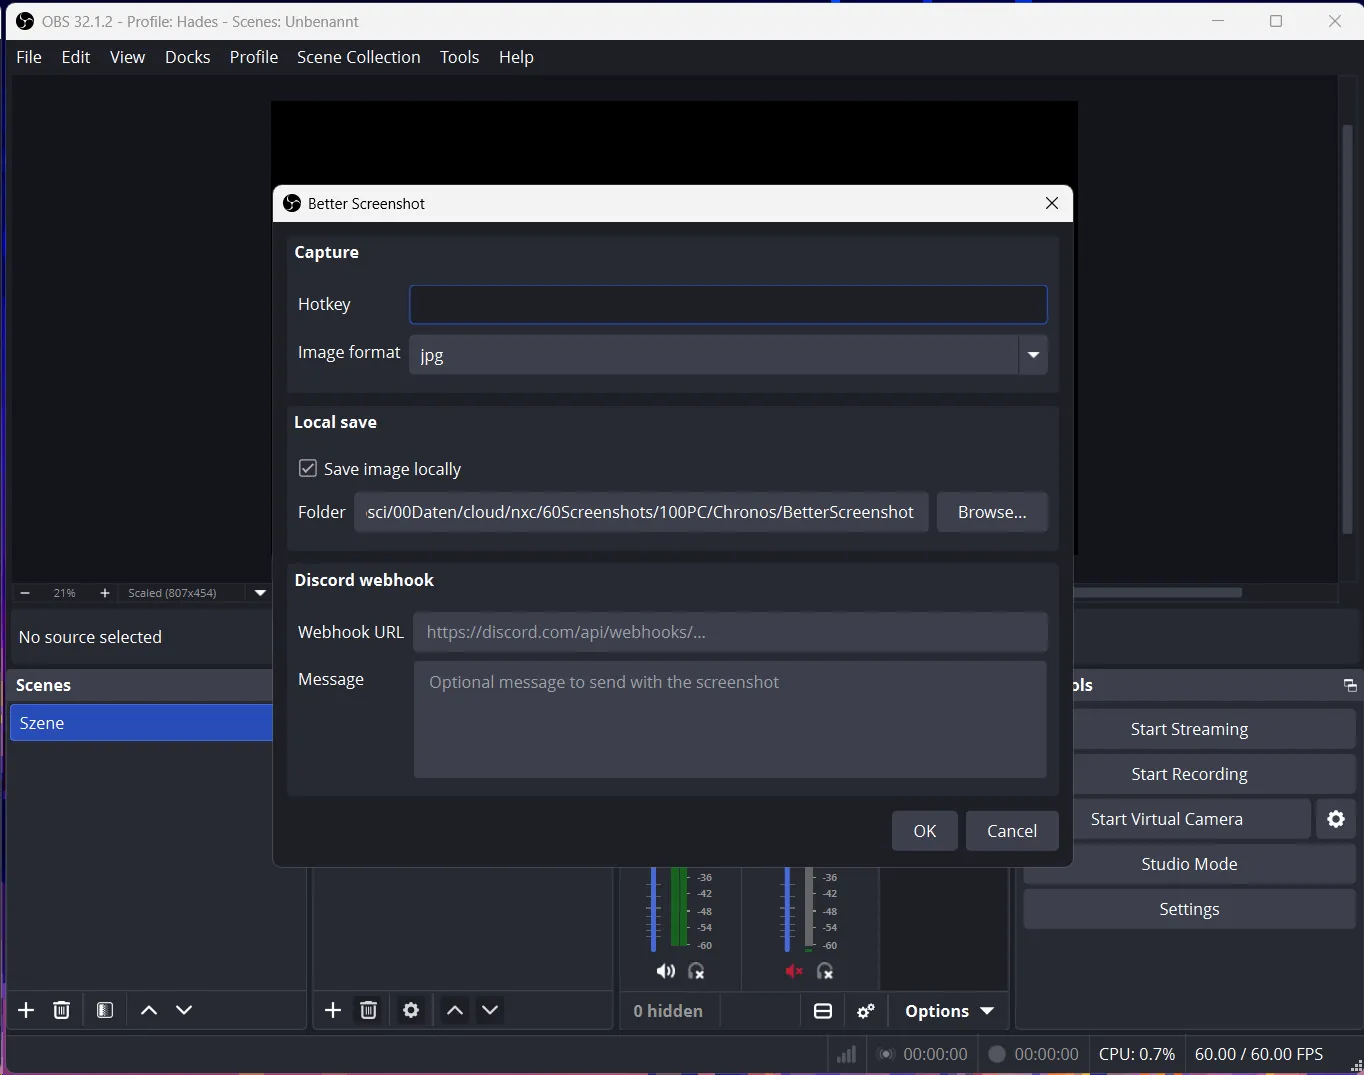Screen dimensions: 1364x1075
Task: Open advanced audio properties gears icon
Action: [x=866, y=1011]
